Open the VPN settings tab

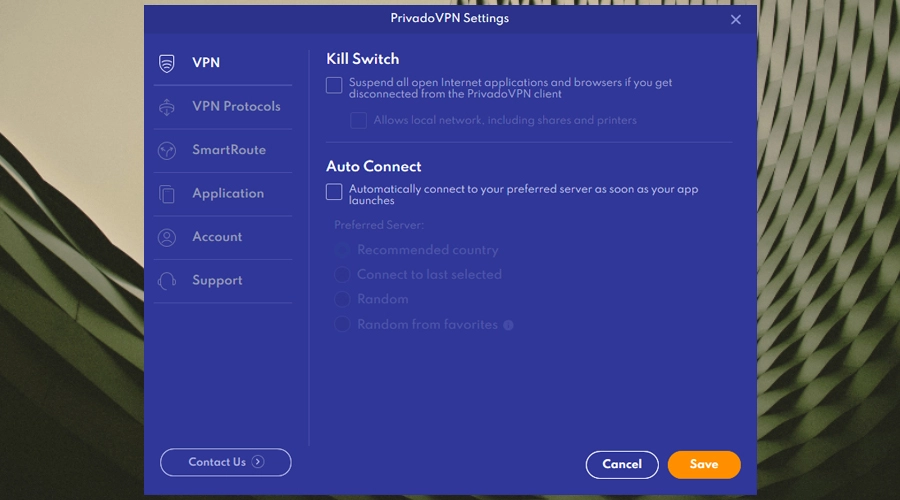(x=223, y=63)
